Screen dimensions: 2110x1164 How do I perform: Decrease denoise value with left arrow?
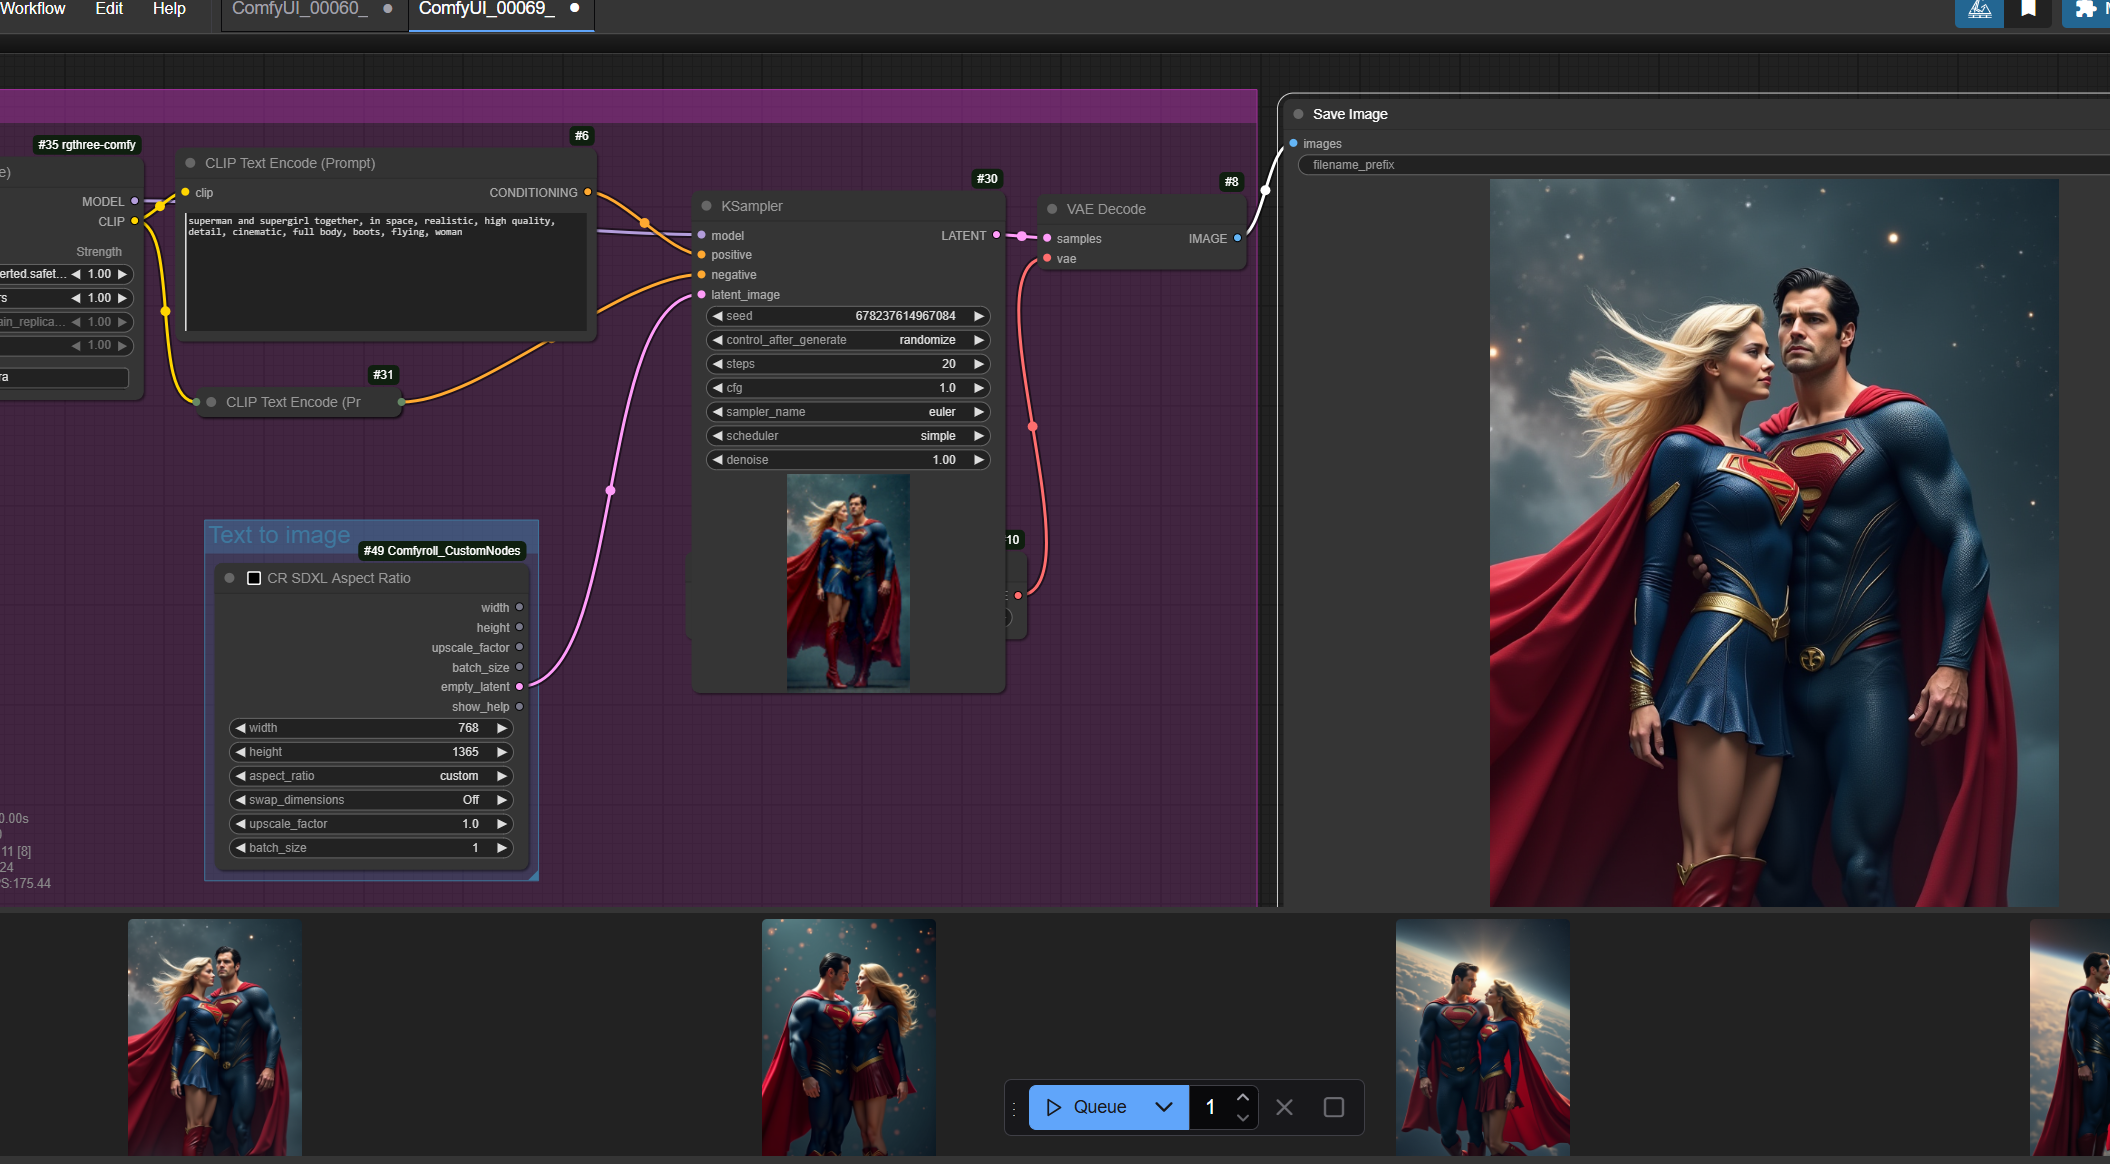(717, 460)
